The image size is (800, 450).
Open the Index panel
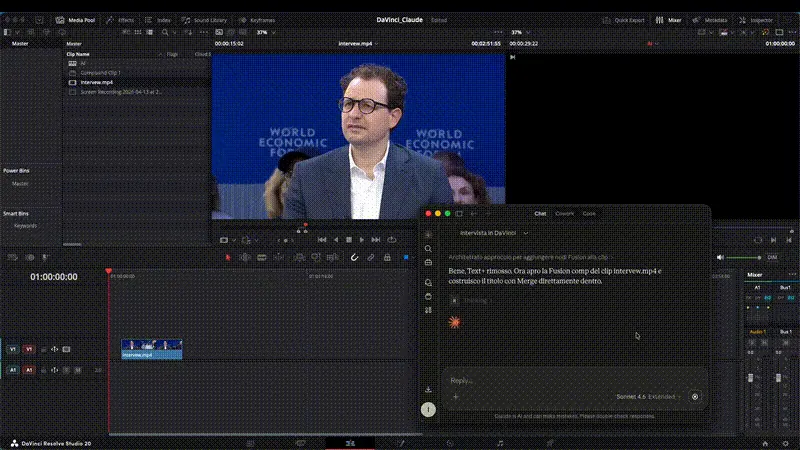[x=158, y=20]
